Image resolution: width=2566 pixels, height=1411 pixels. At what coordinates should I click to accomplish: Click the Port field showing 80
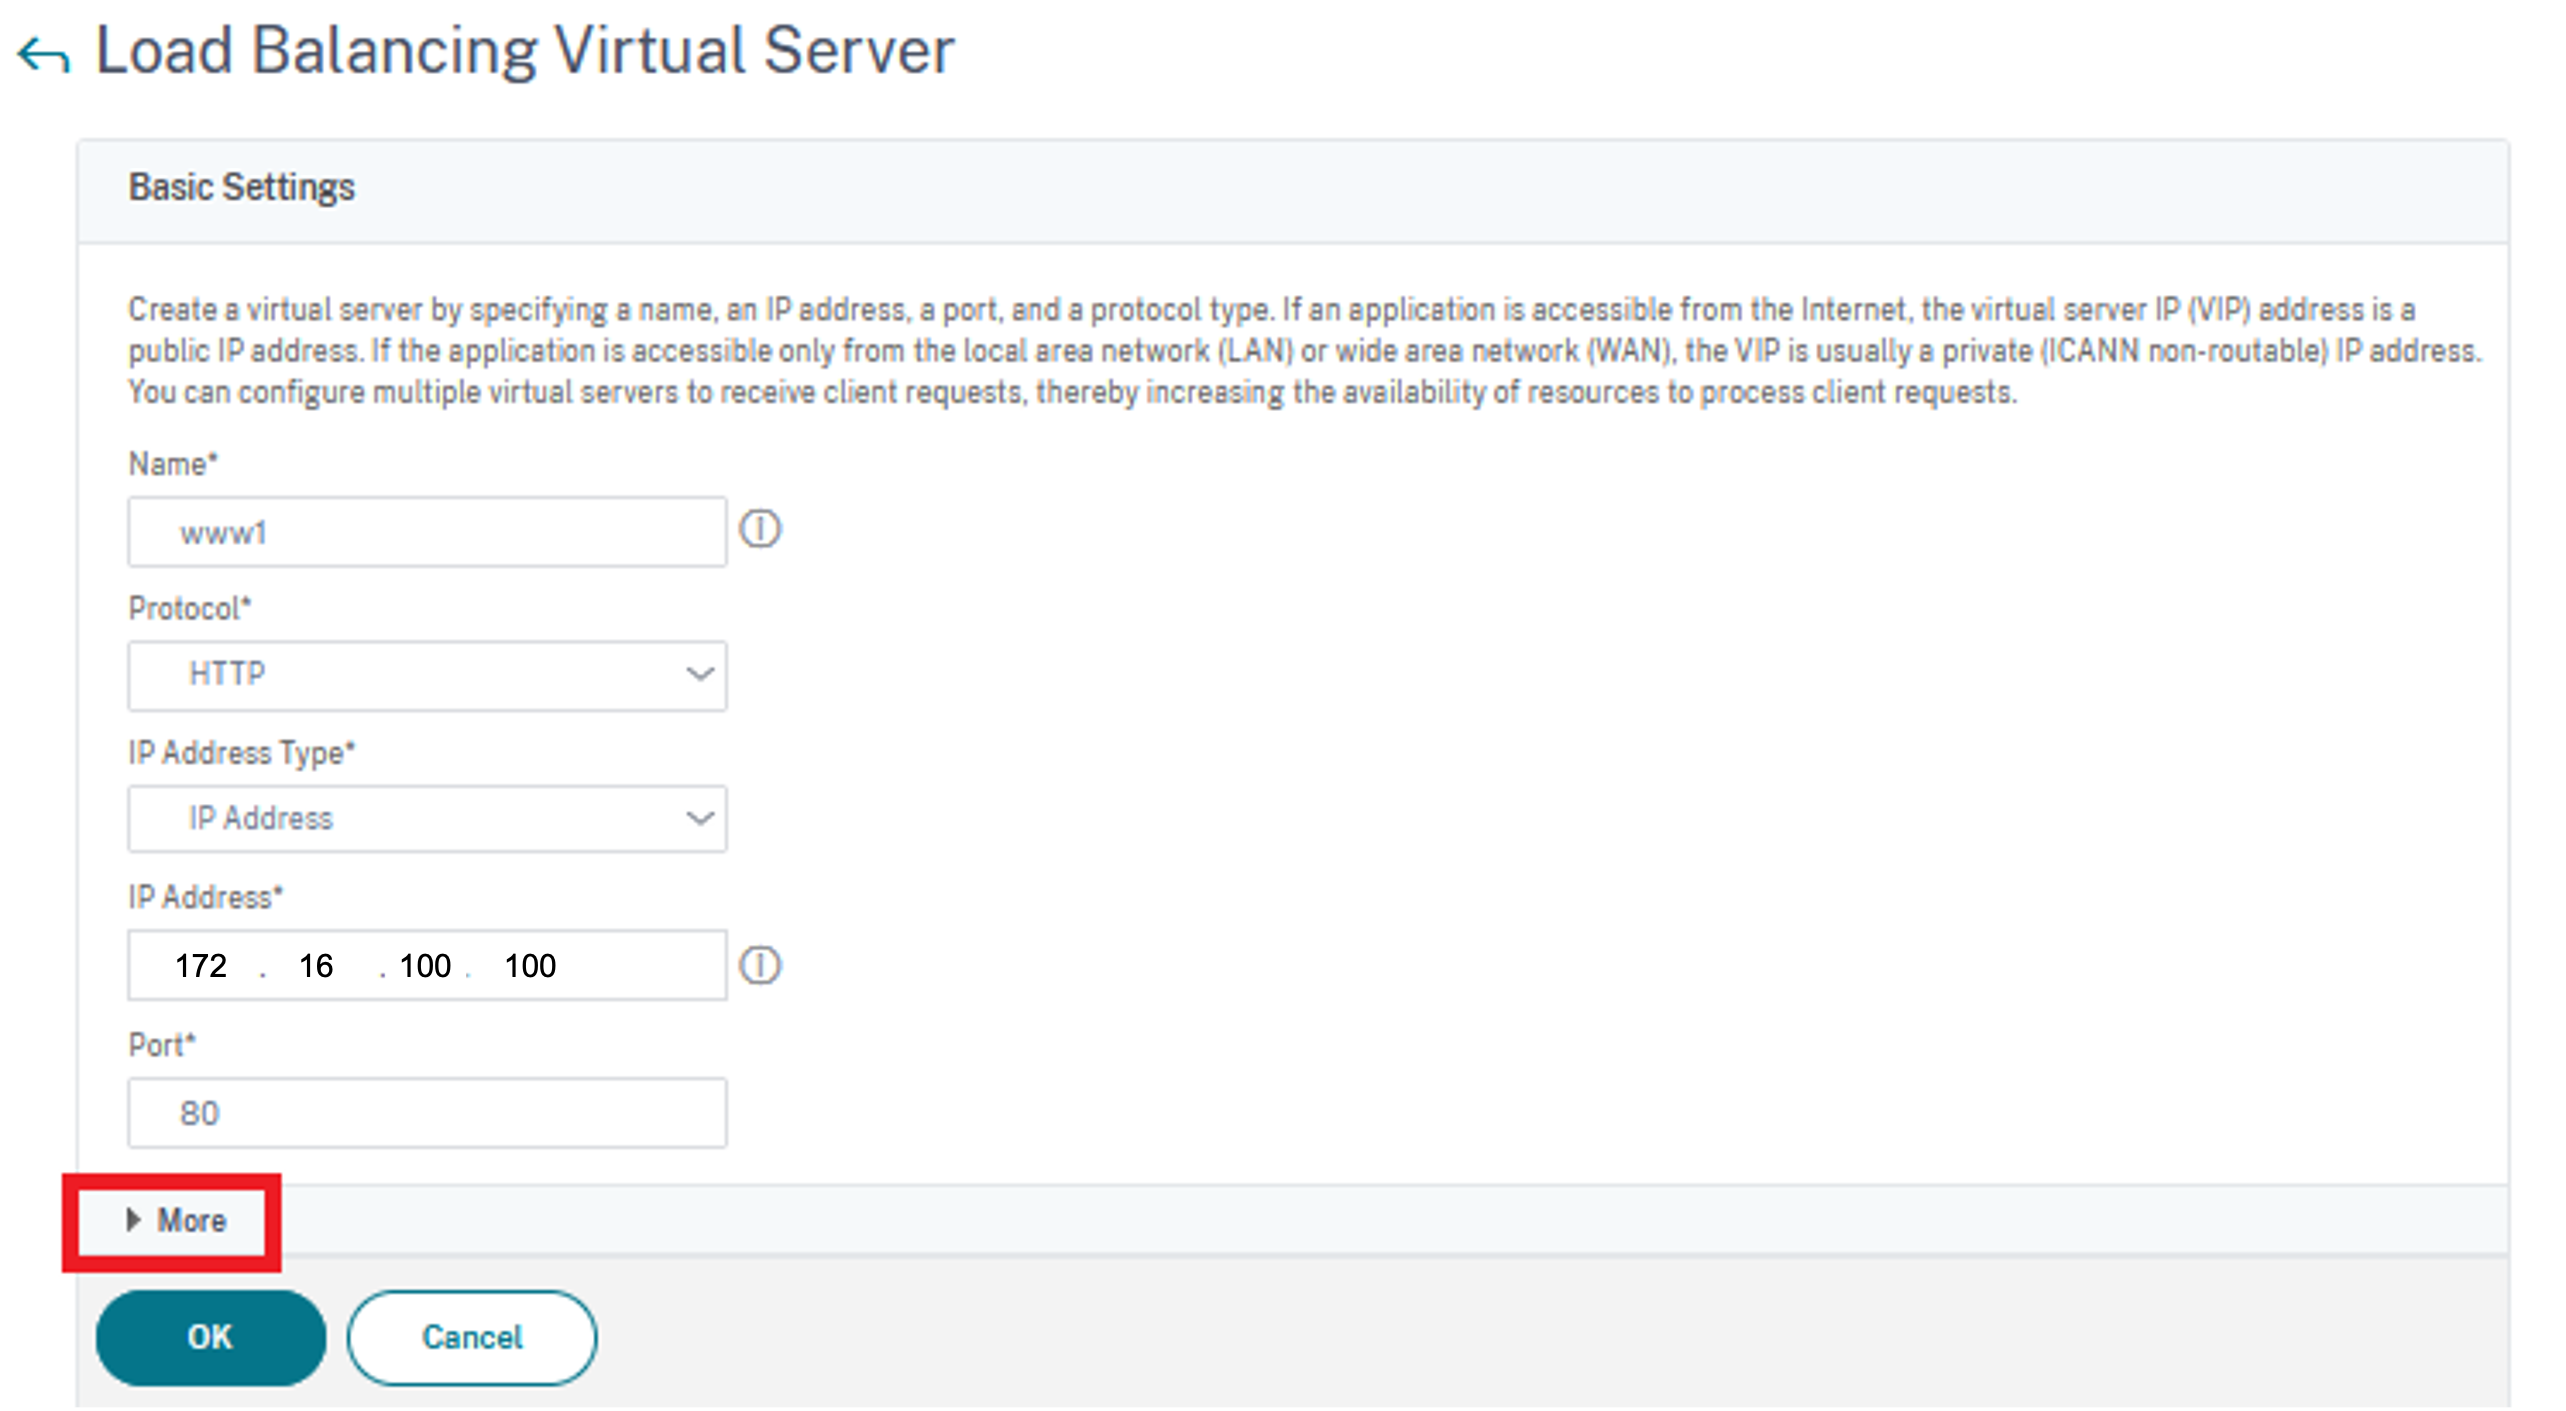pyautogui.click(x=426, y=1113)
